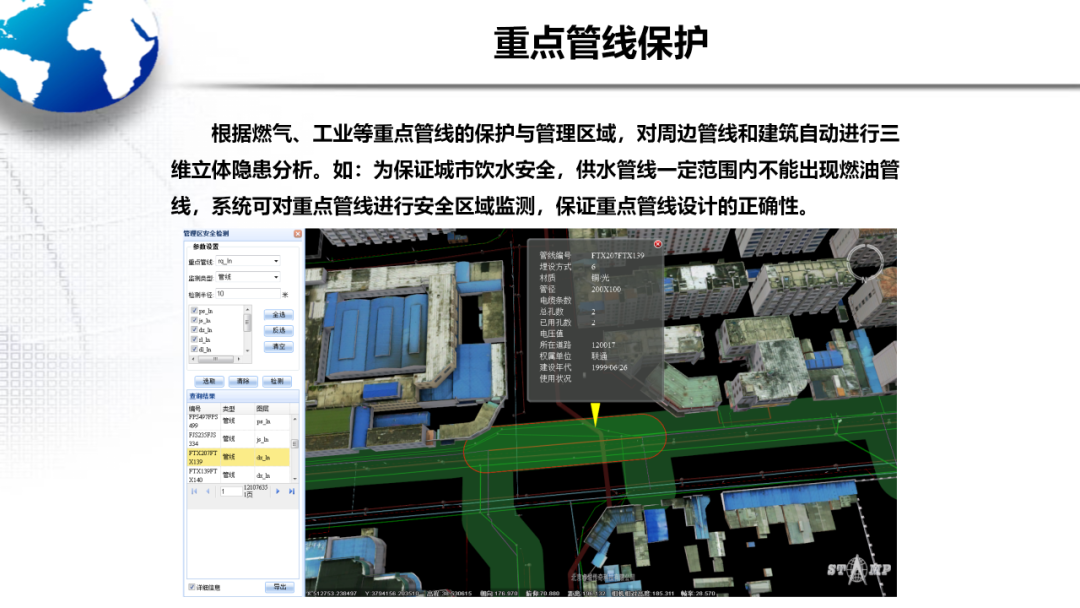This screenshot has height=608, width=1080.
Task: Select result row FJS235FJS334
Action: [x=238, y=439]
